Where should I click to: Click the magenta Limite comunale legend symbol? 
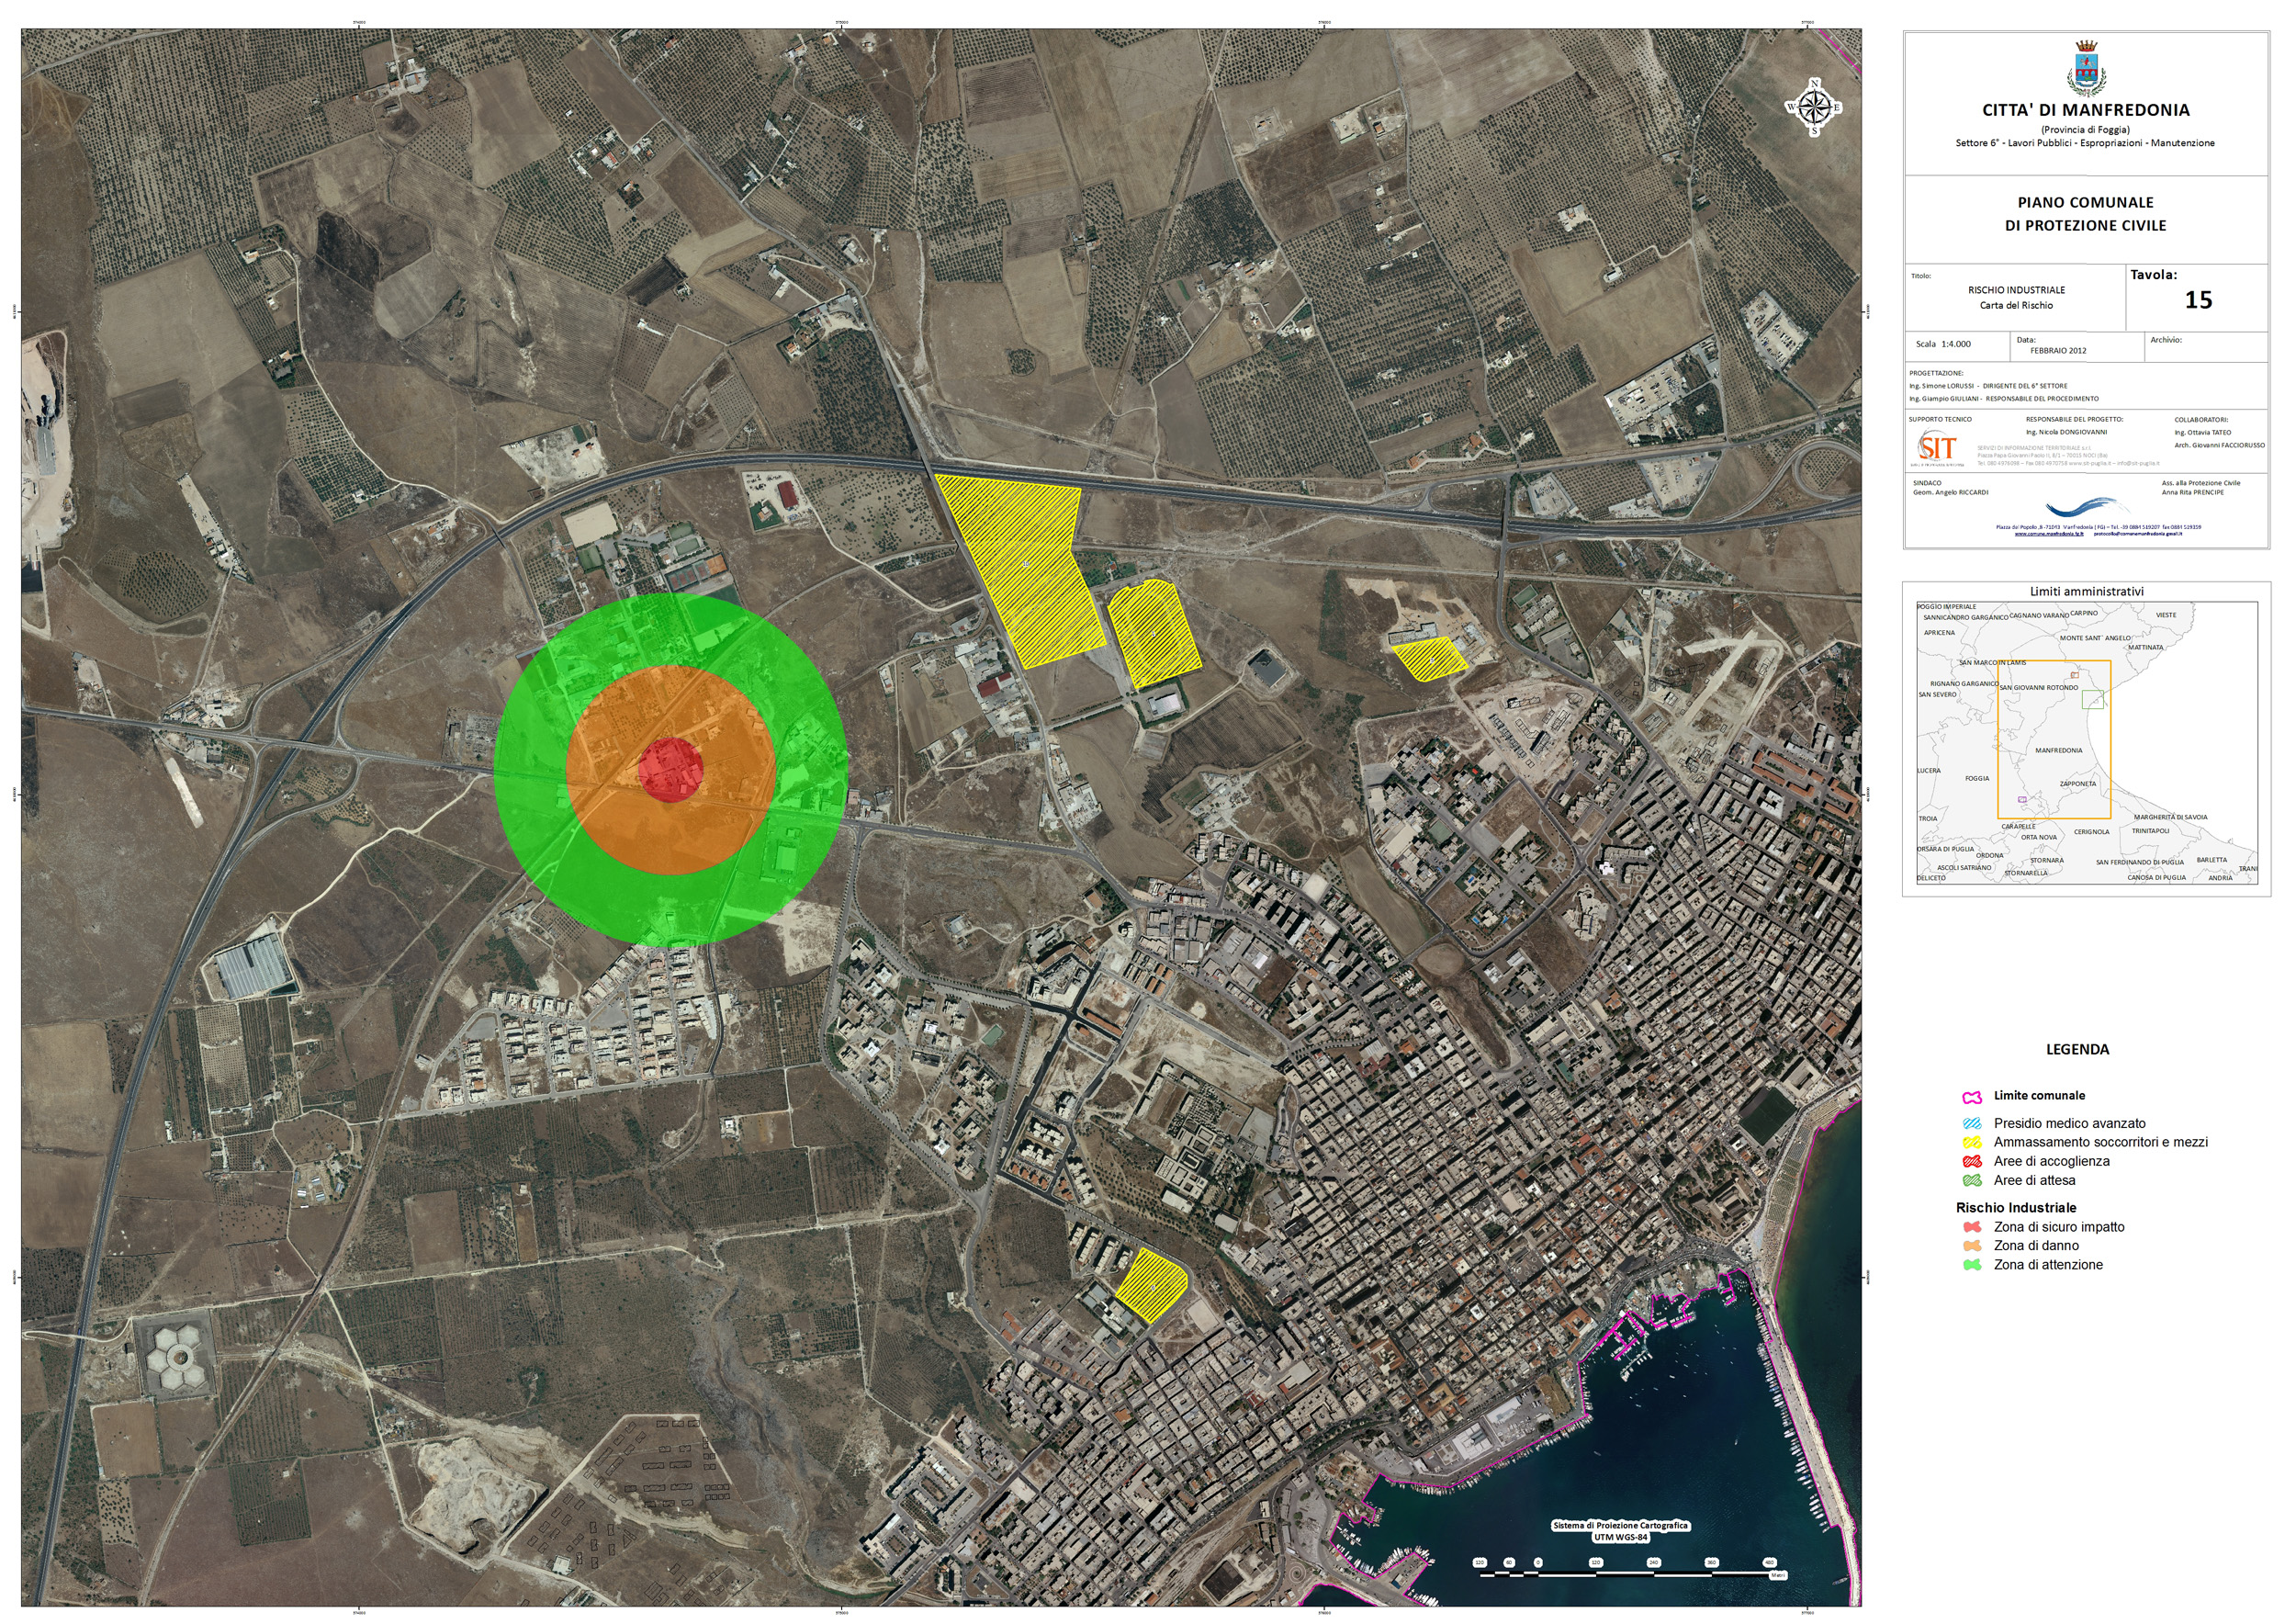(x=1972, y=1096)
